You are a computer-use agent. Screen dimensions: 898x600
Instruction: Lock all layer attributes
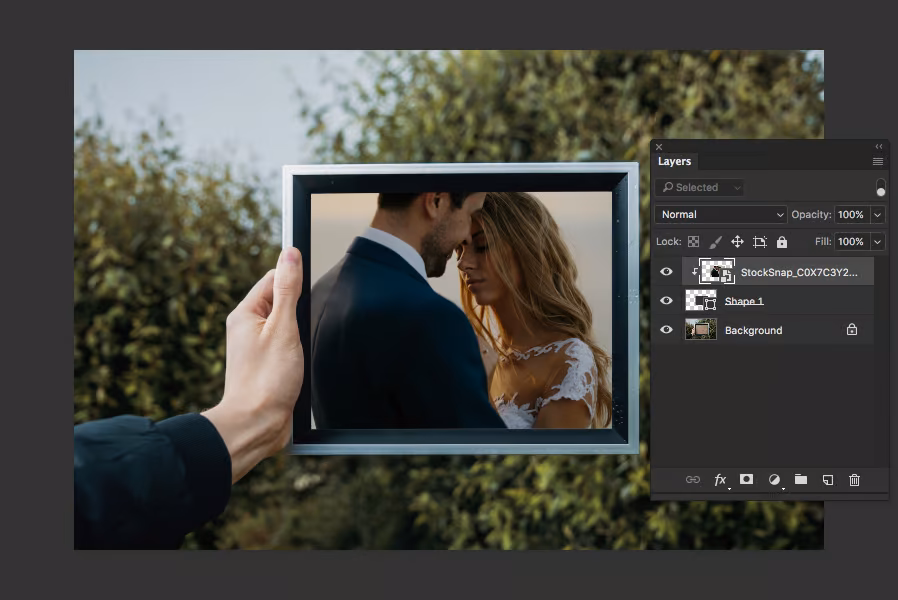[782, 242]
